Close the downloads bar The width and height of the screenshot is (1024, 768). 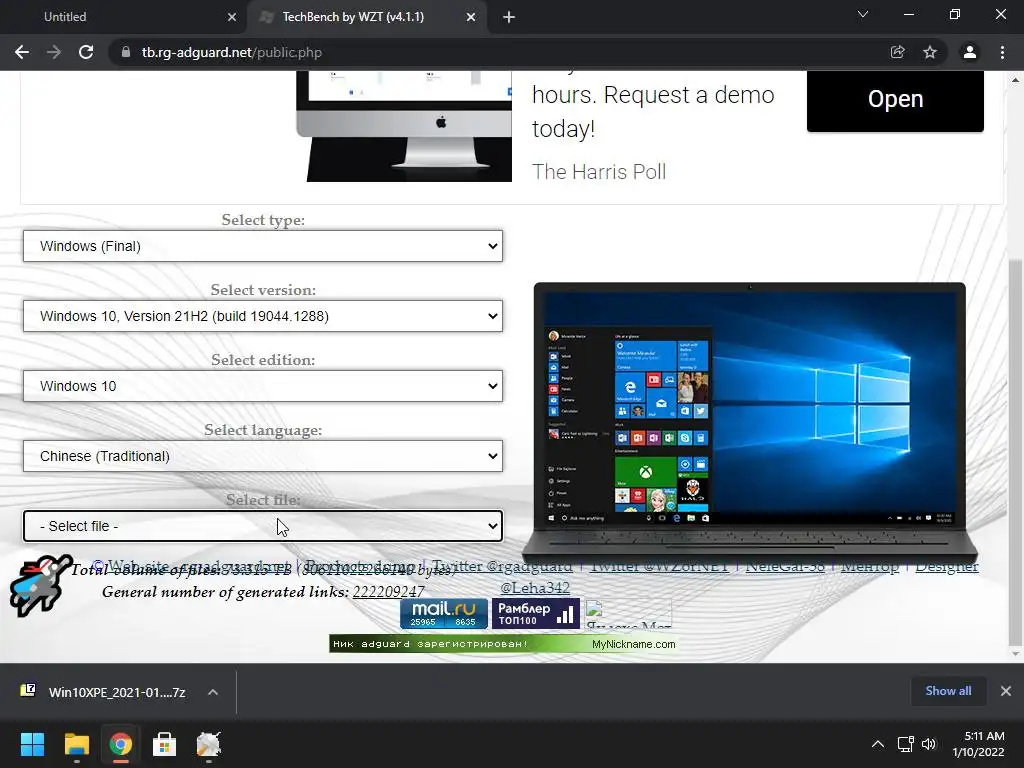click(1006, 691)
